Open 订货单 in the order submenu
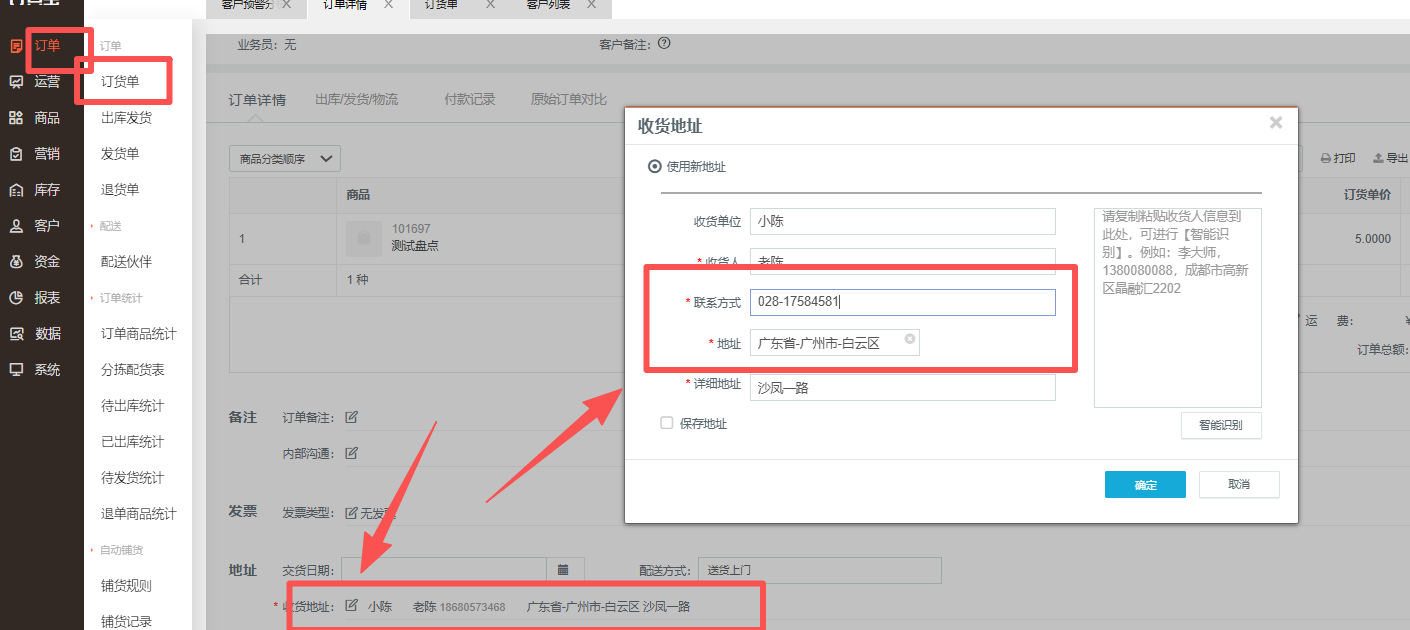The height and width of the screenshot is (630, 1410). click(120, 82)
